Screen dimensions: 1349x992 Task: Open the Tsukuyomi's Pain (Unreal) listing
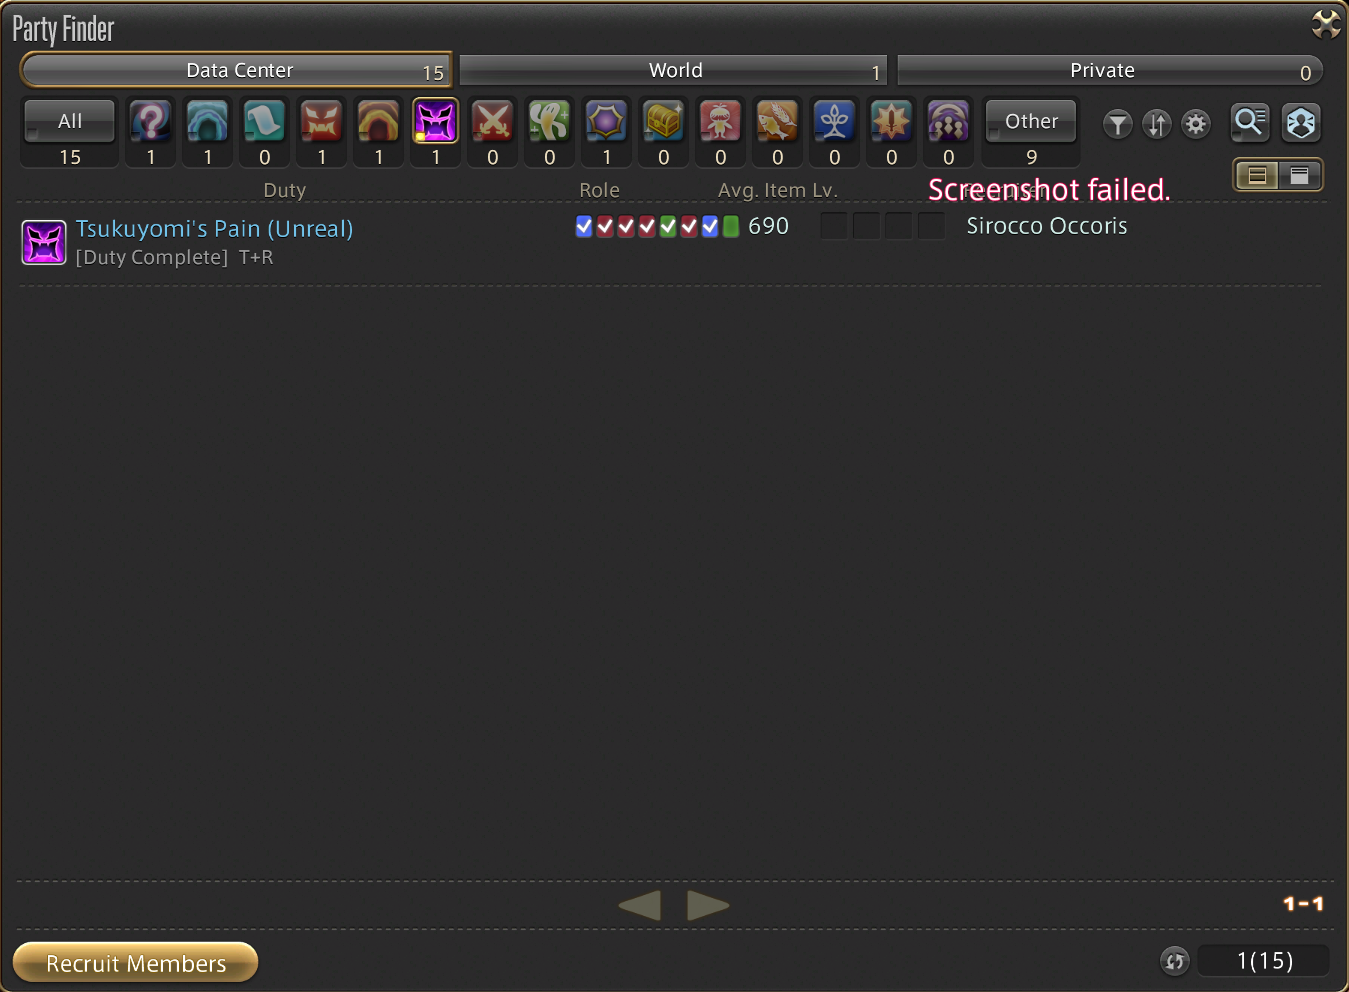click(670, 243)
